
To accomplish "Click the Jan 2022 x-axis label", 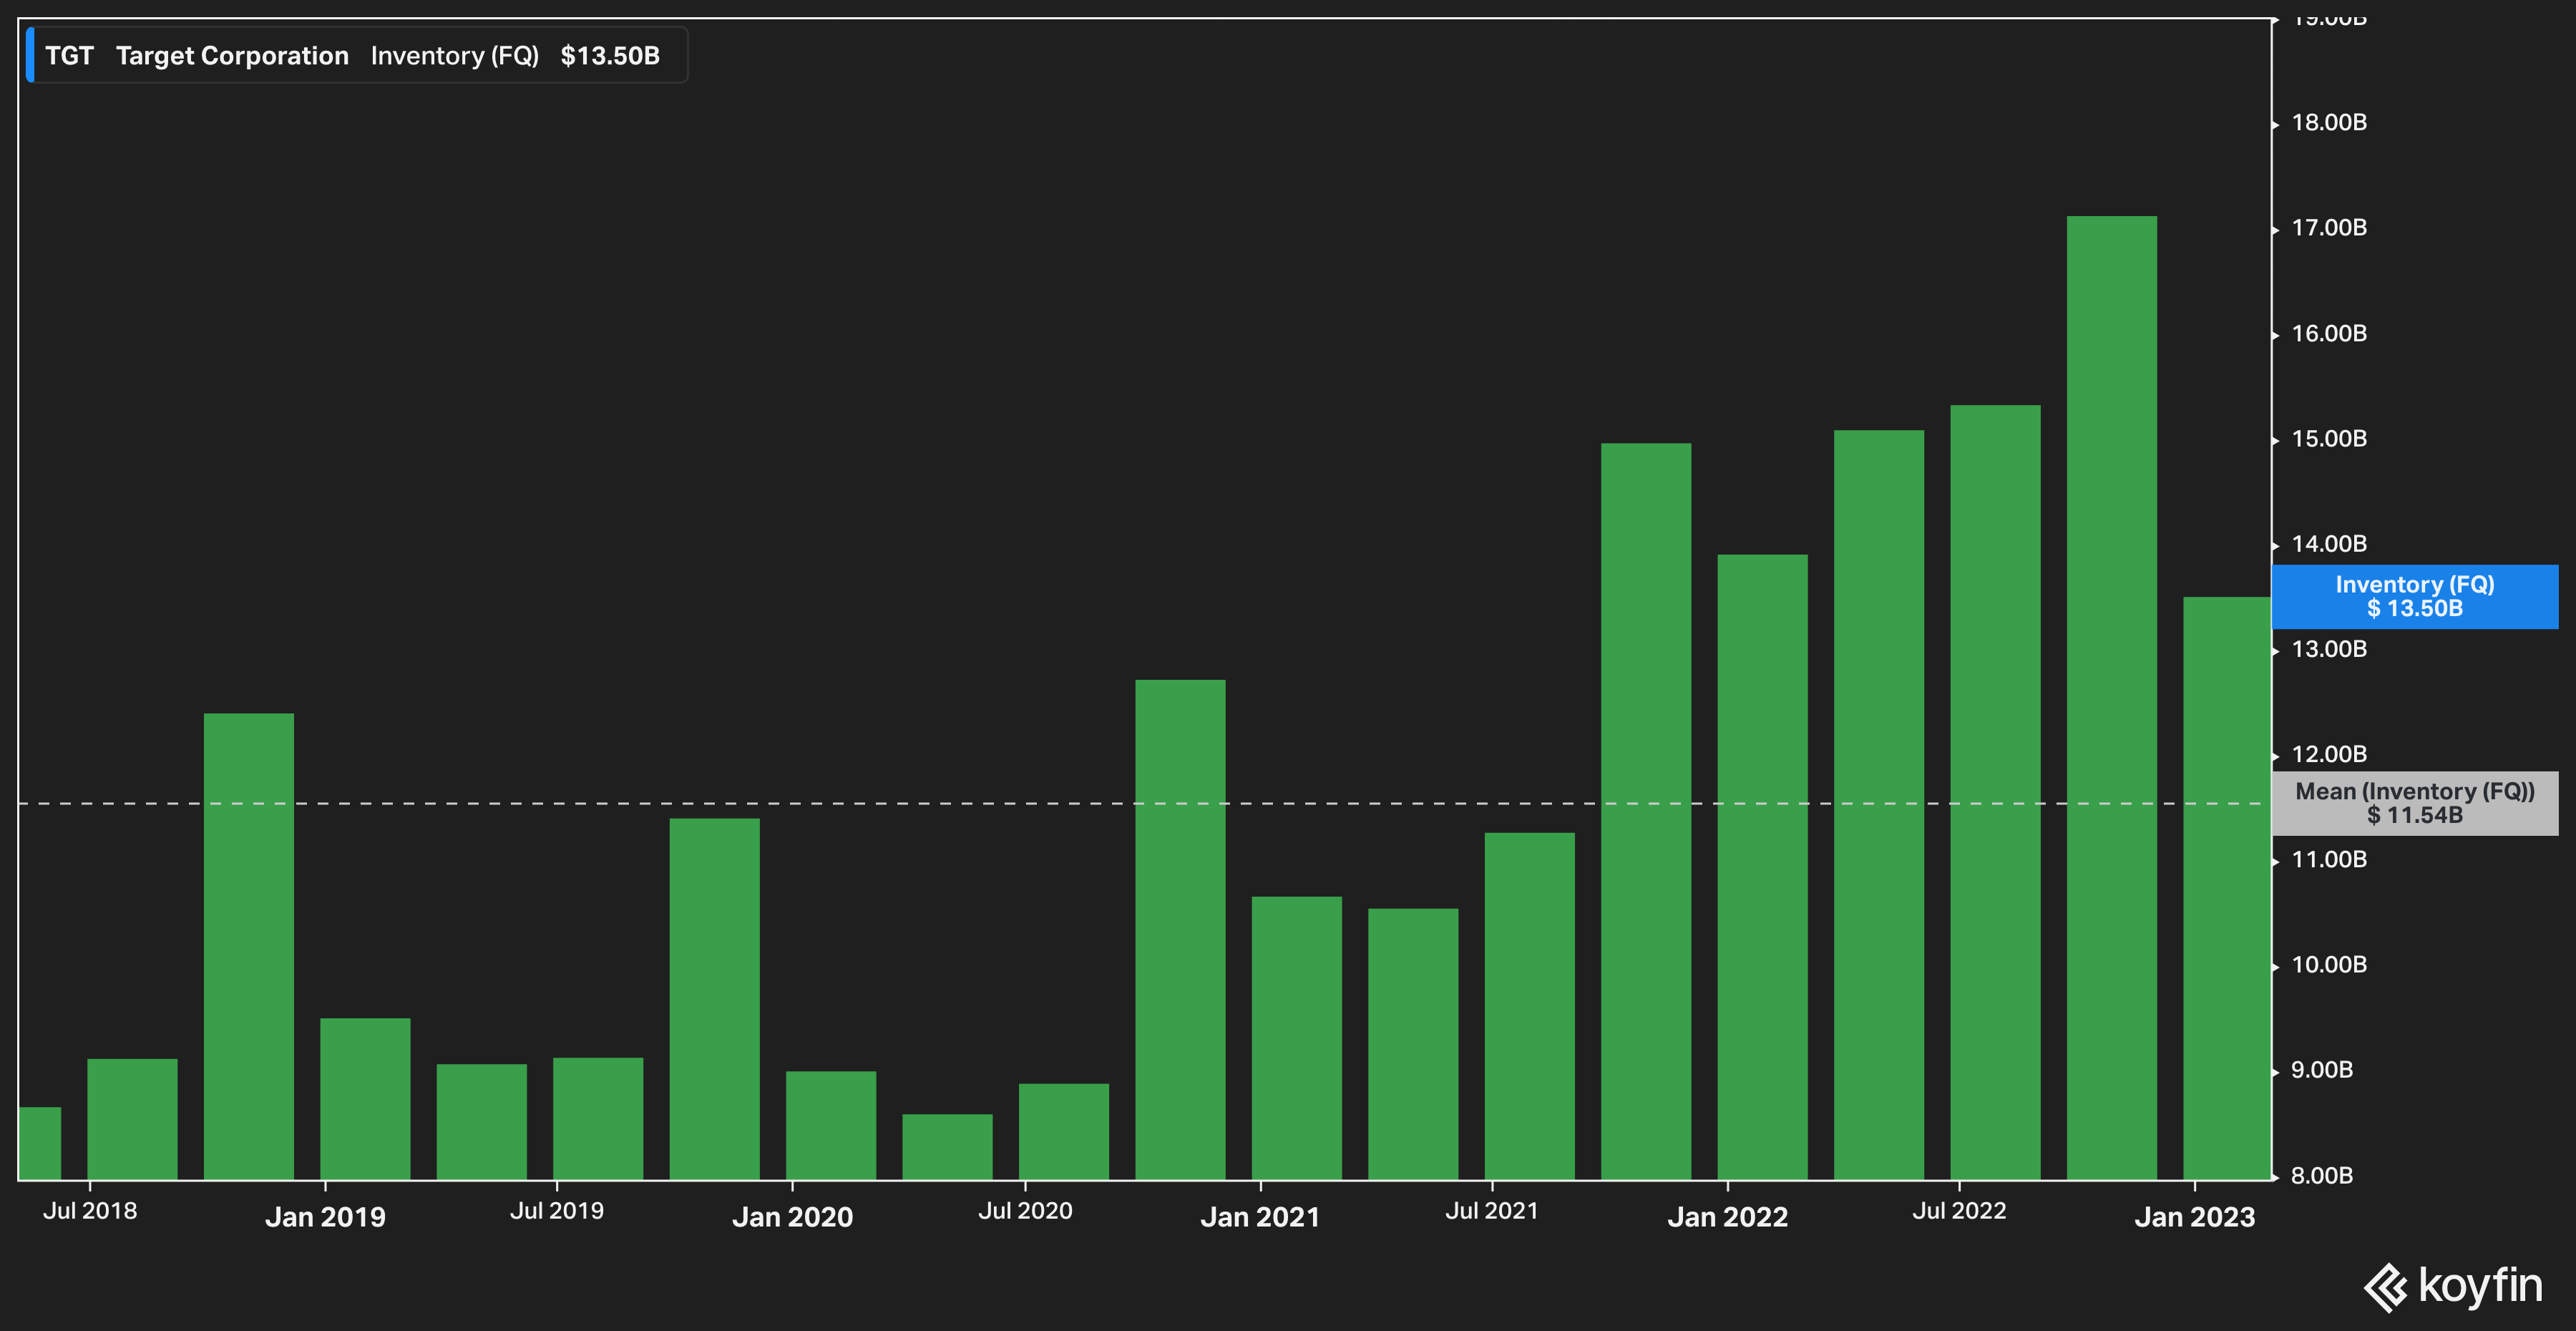I will 1727,1217.
